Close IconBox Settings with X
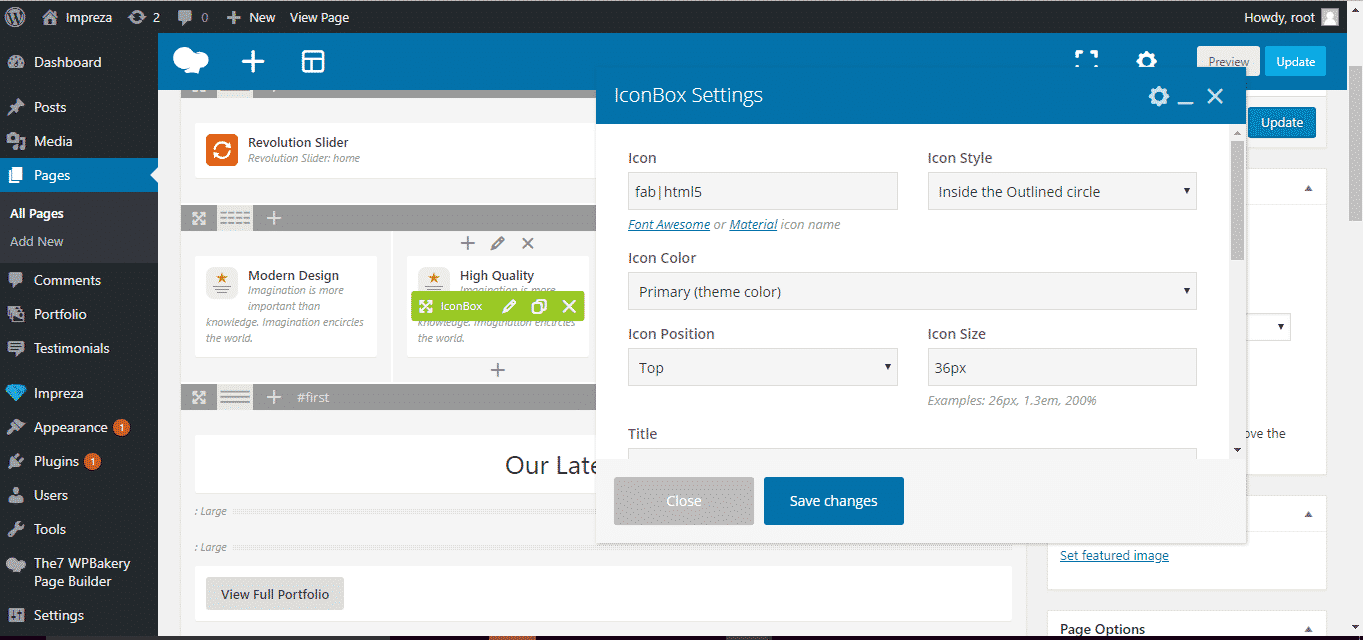 pyautogui.click(x=1215, y=96)
